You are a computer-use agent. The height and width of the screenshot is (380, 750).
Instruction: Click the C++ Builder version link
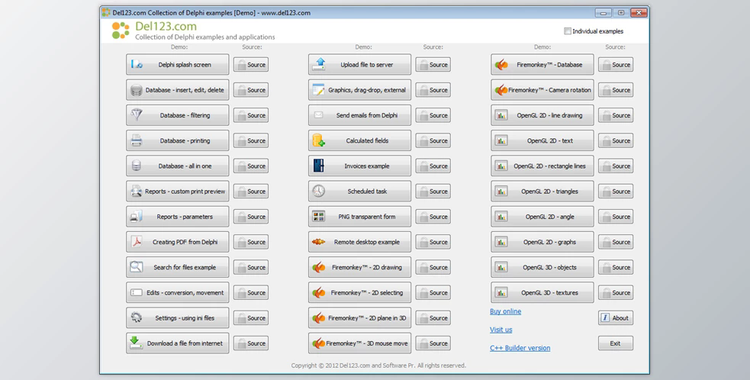click(520, 348)
